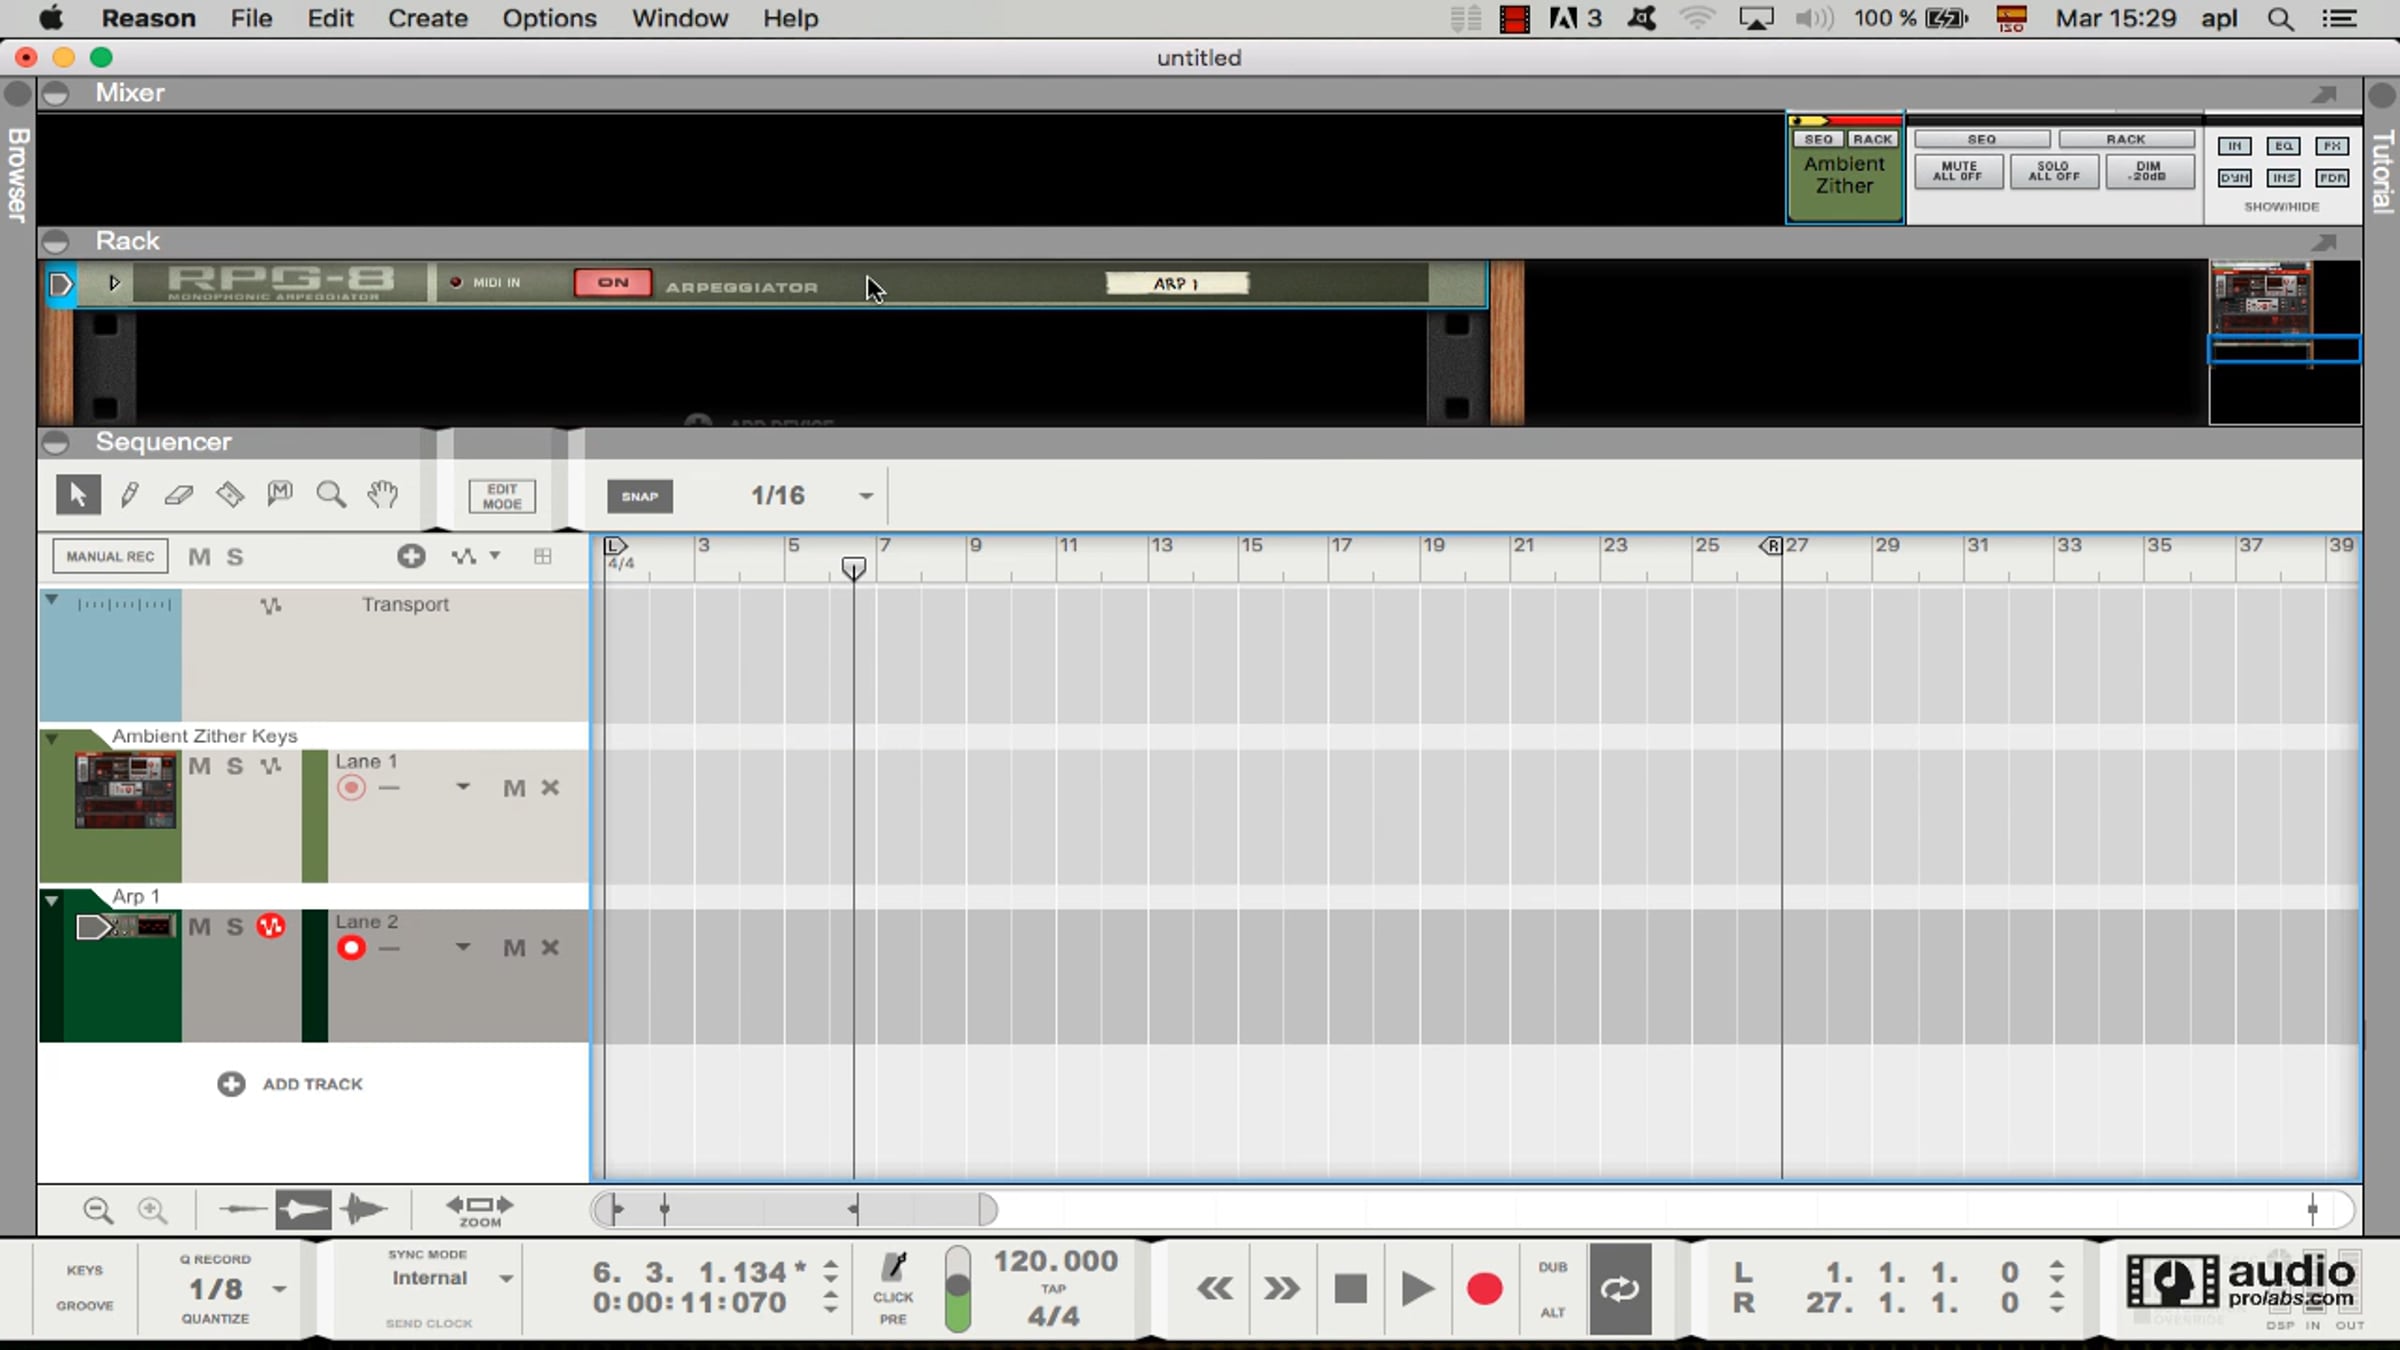Image resolution: width=2400 pixels, height=1350 pixels.
Task: Select the Eraser tool
Action: (x=179, y=495)
